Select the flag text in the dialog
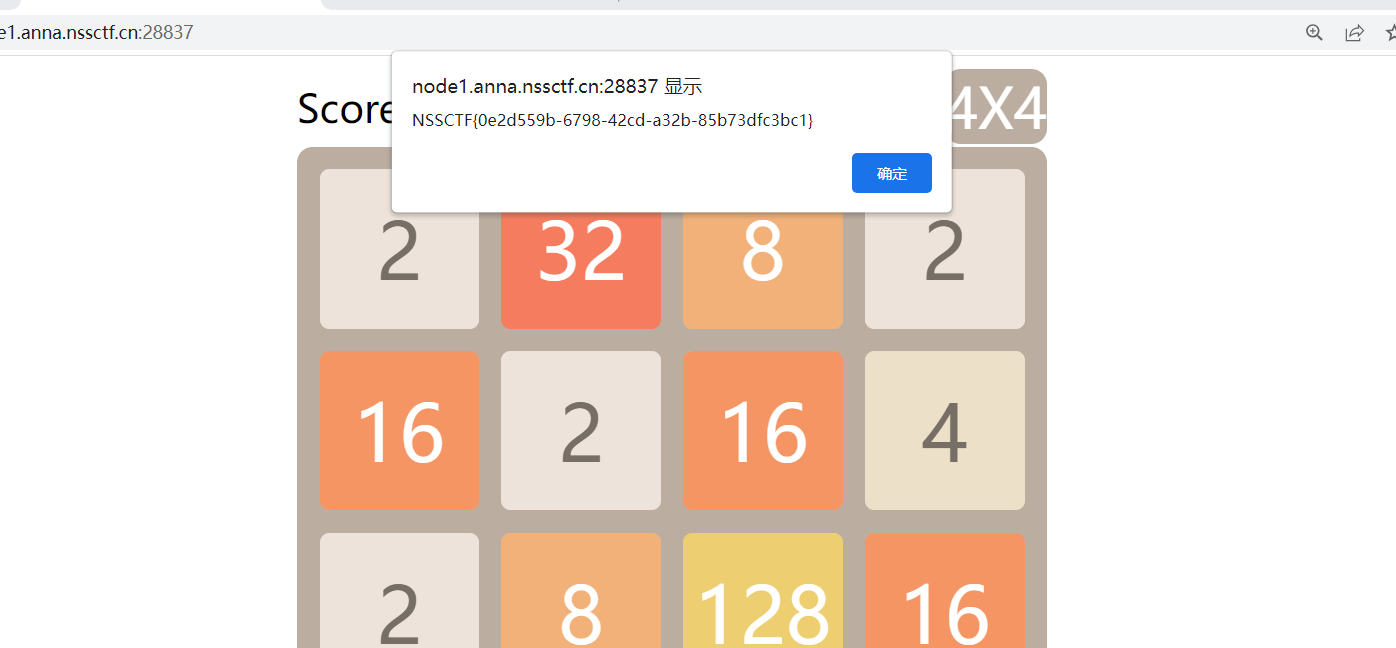Screen dimensions: 1396x648 [612, 120]
